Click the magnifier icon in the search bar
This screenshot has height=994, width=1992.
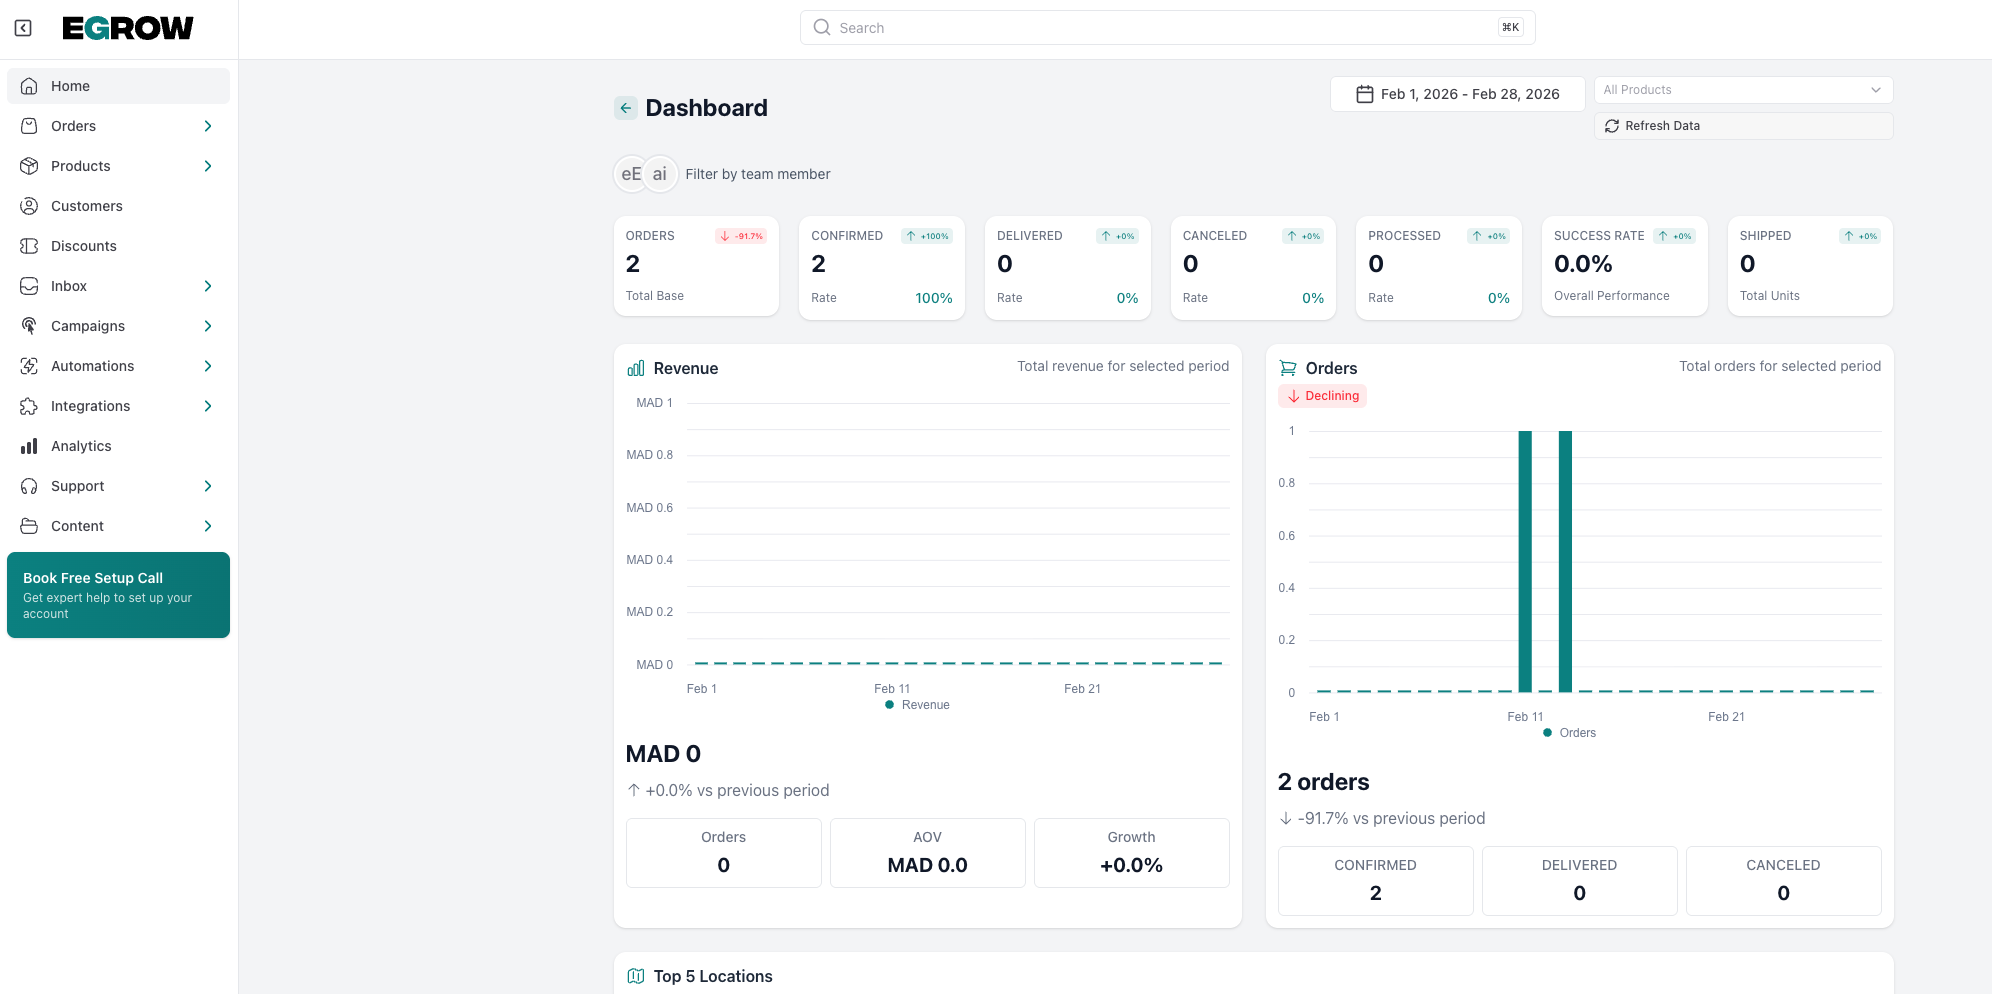[x=822, y=27]
